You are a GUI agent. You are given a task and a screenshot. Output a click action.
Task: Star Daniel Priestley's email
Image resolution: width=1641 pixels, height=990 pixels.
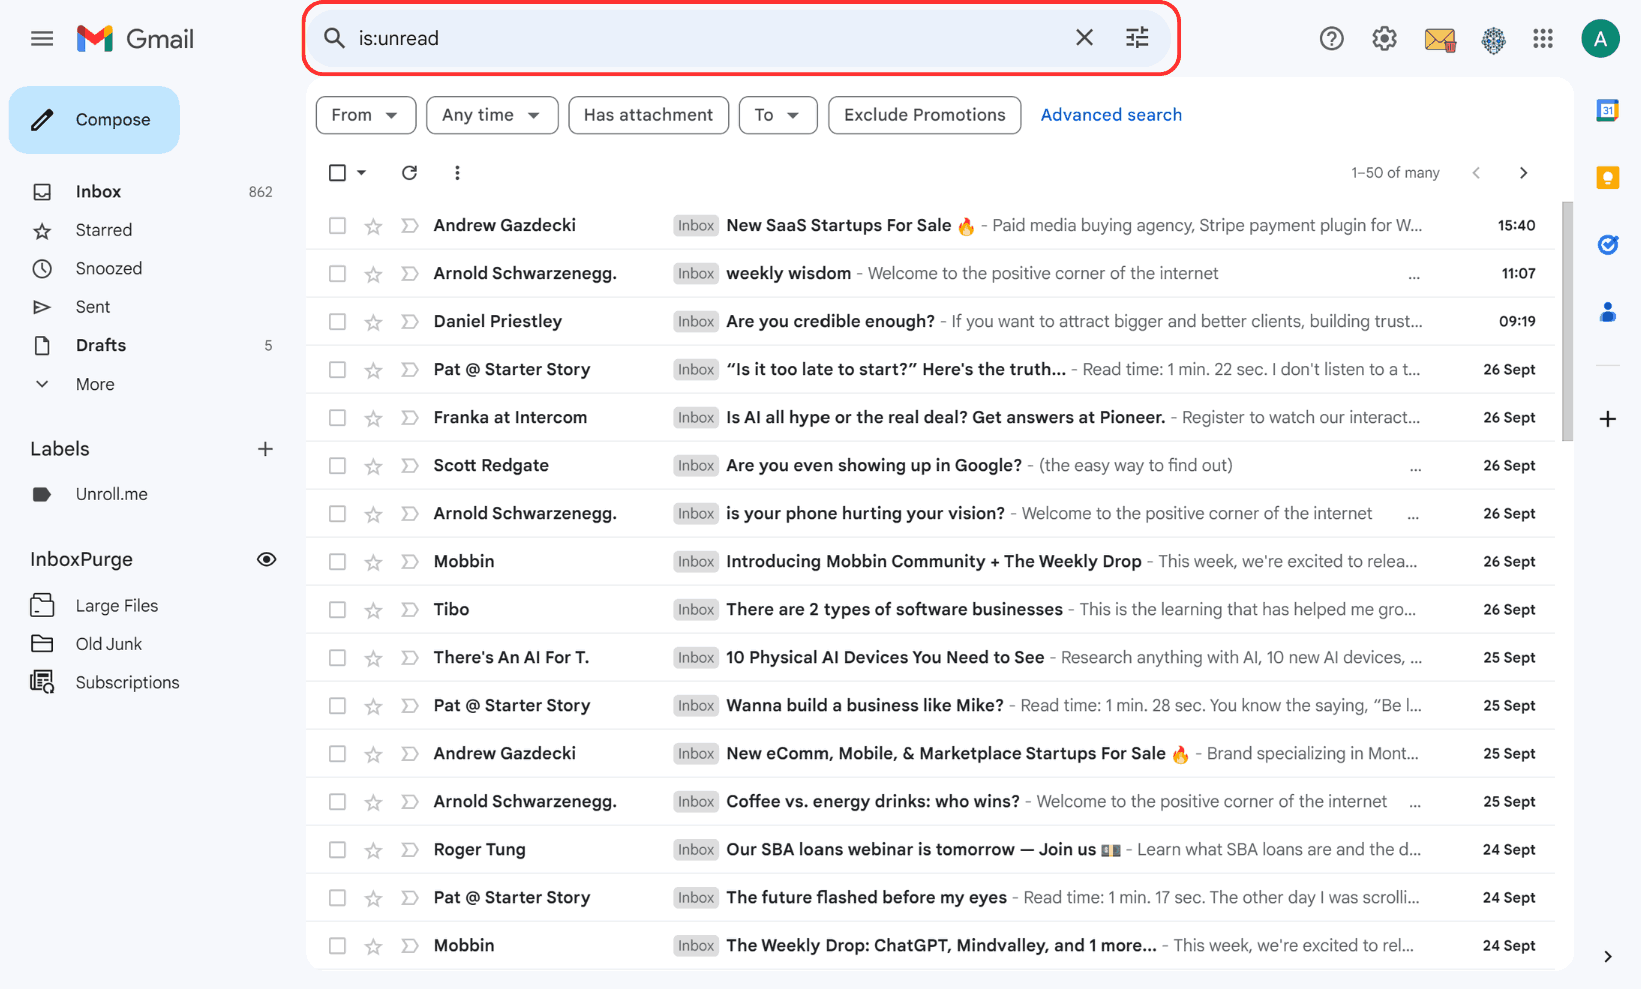point(372,321)
